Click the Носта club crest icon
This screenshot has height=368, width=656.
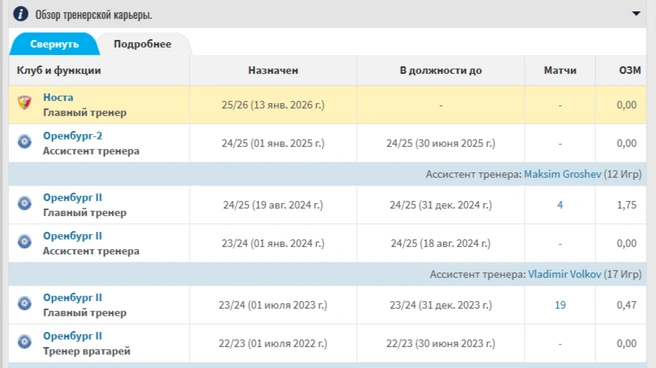[24, 102]
